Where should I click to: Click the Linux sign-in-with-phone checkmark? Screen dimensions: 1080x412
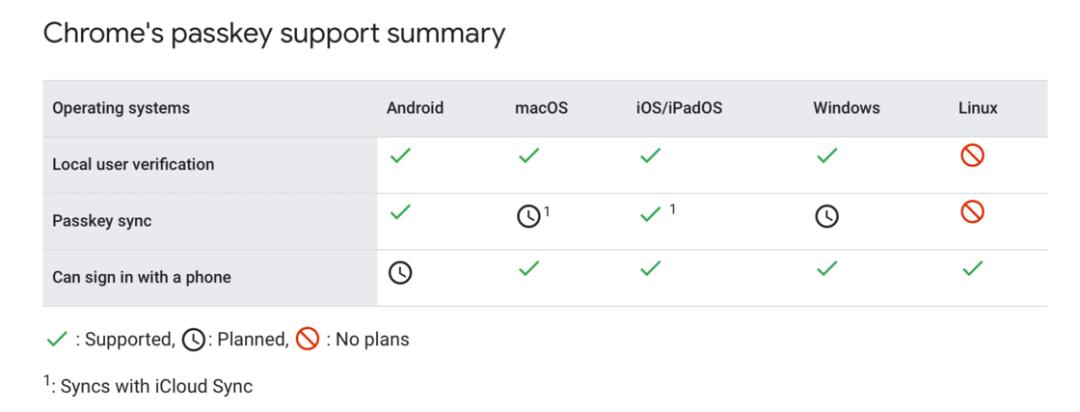click(x=972, y=269)
